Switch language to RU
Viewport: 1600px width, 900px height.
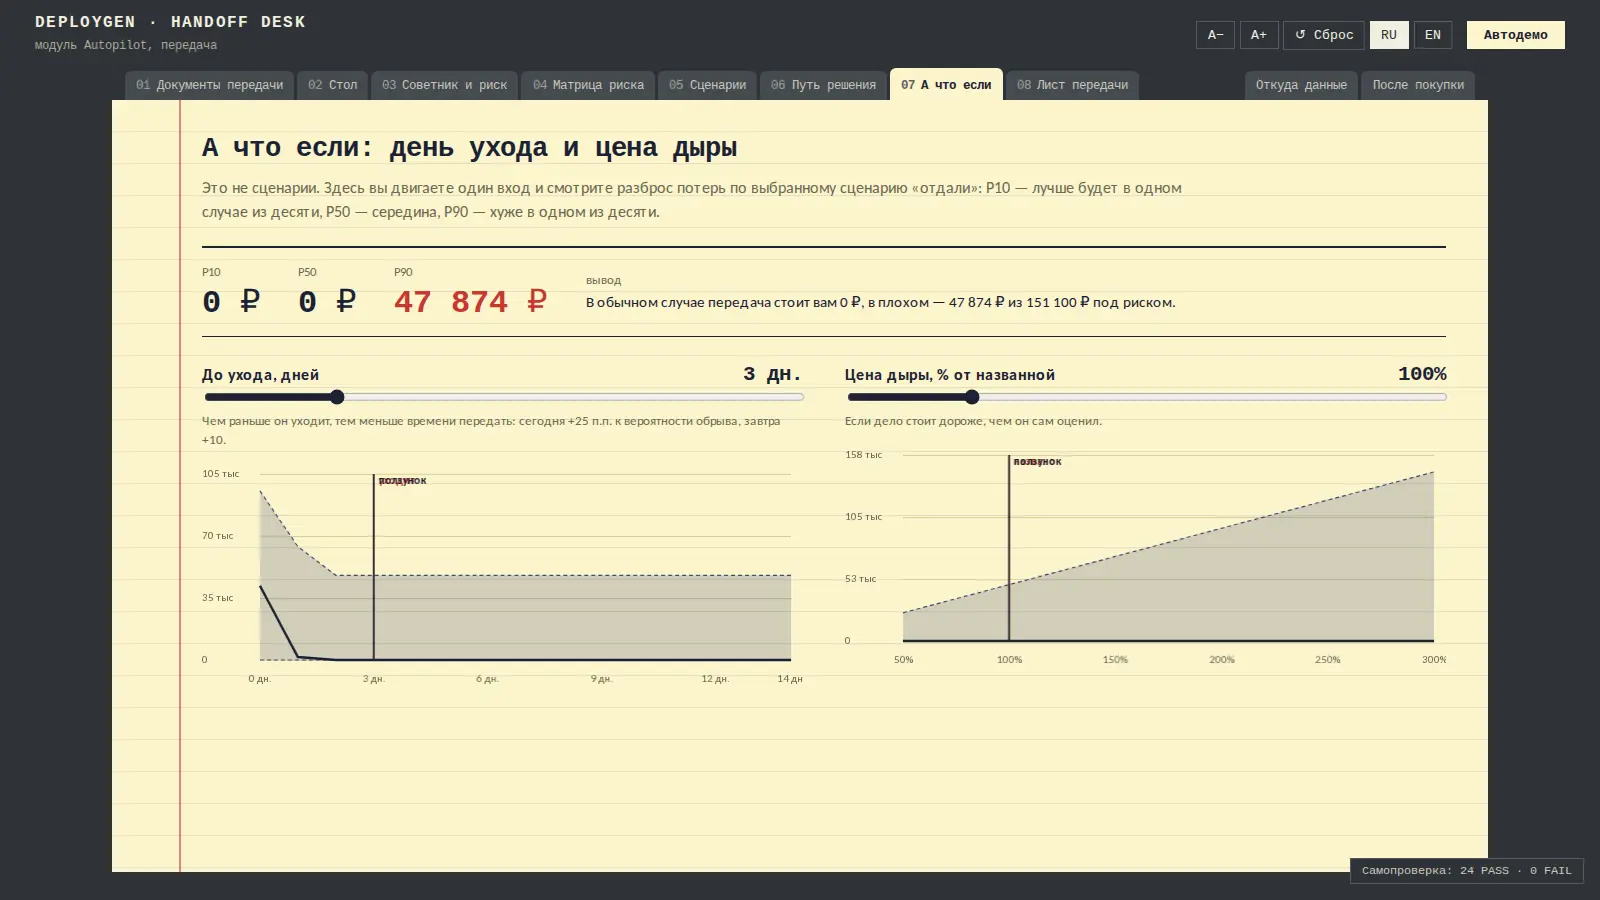click(1389, 35)
